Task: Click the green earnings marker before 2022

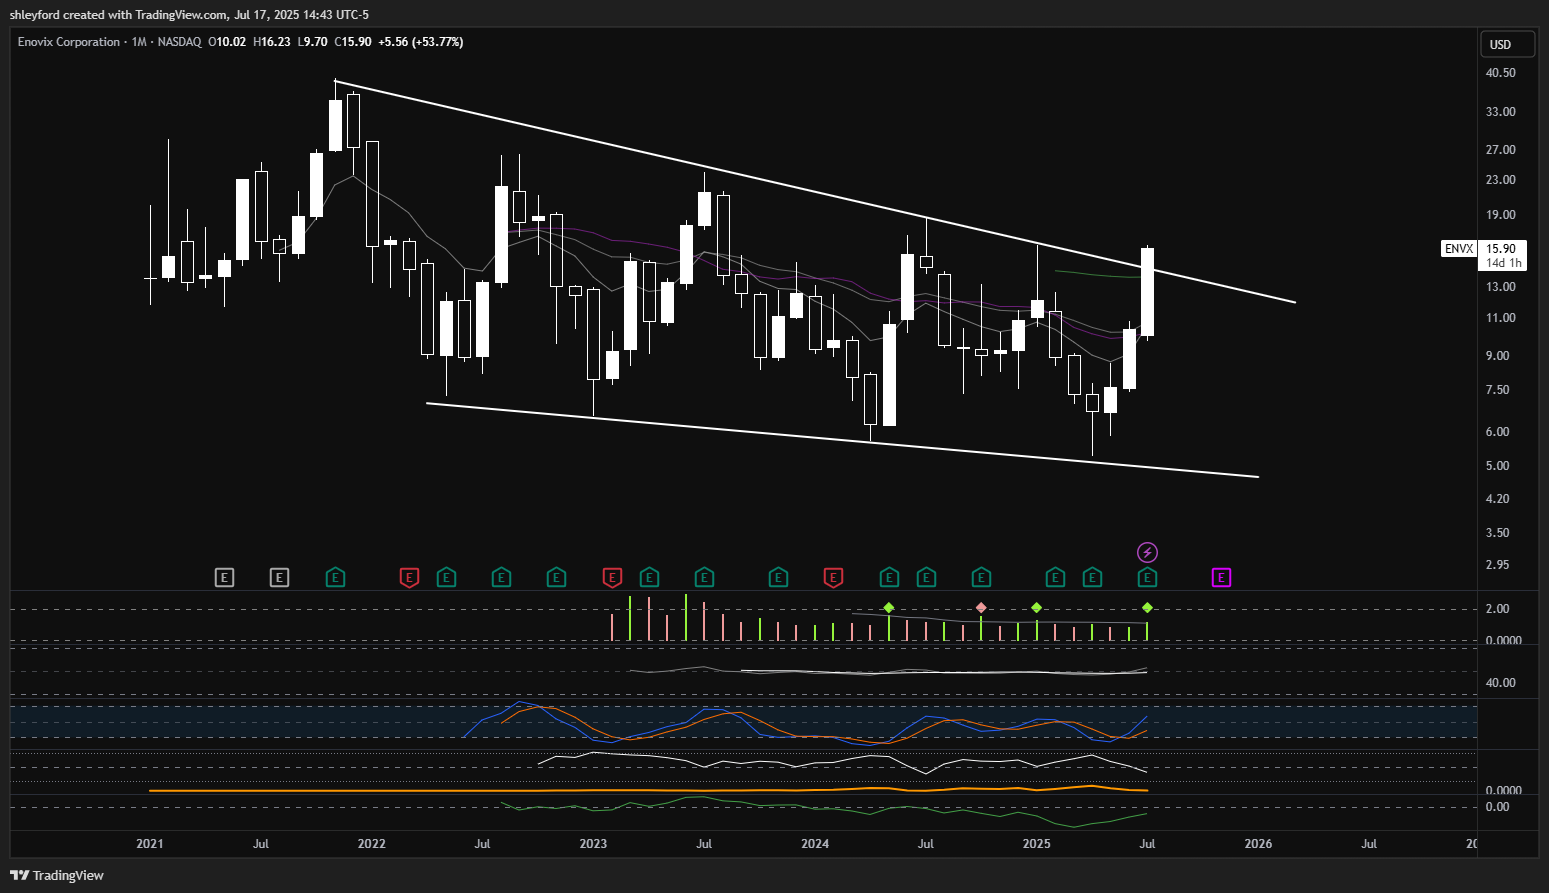Action: 335,577
